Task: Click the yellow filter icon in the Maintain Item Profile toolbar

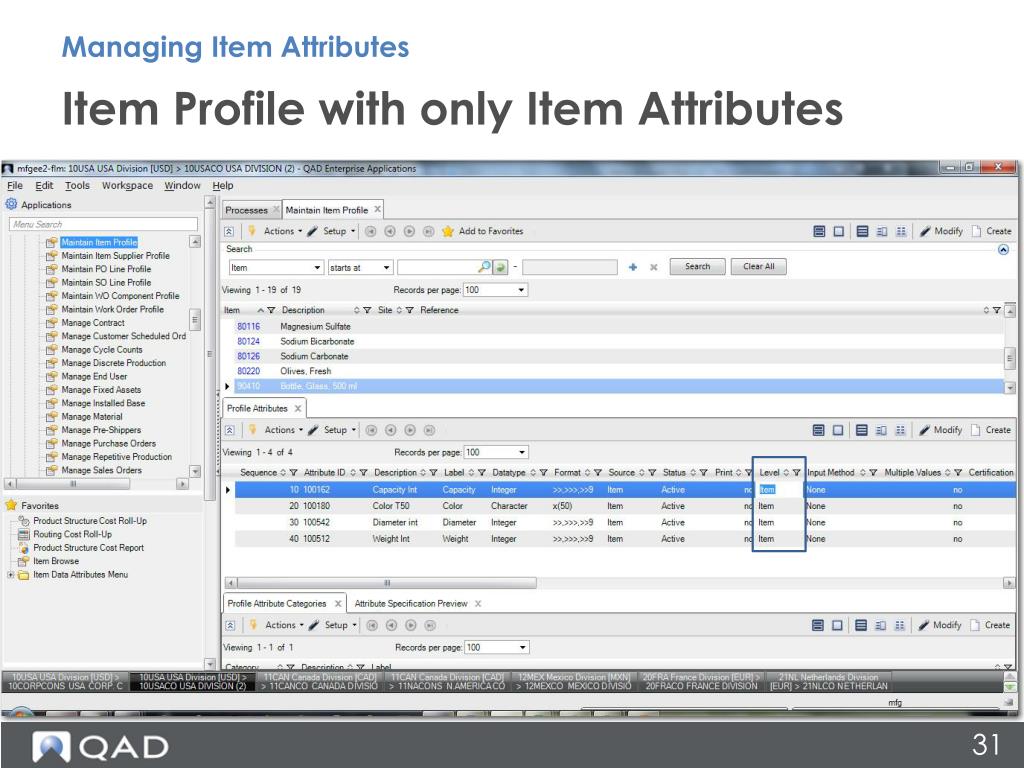Action: (251, 231)
